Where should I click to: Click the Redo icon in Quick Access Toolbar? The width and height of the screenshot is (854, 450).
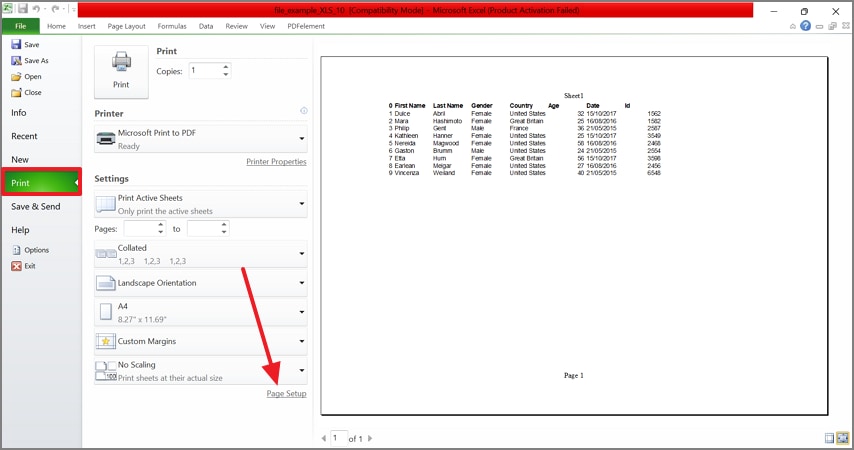[55, 9]
